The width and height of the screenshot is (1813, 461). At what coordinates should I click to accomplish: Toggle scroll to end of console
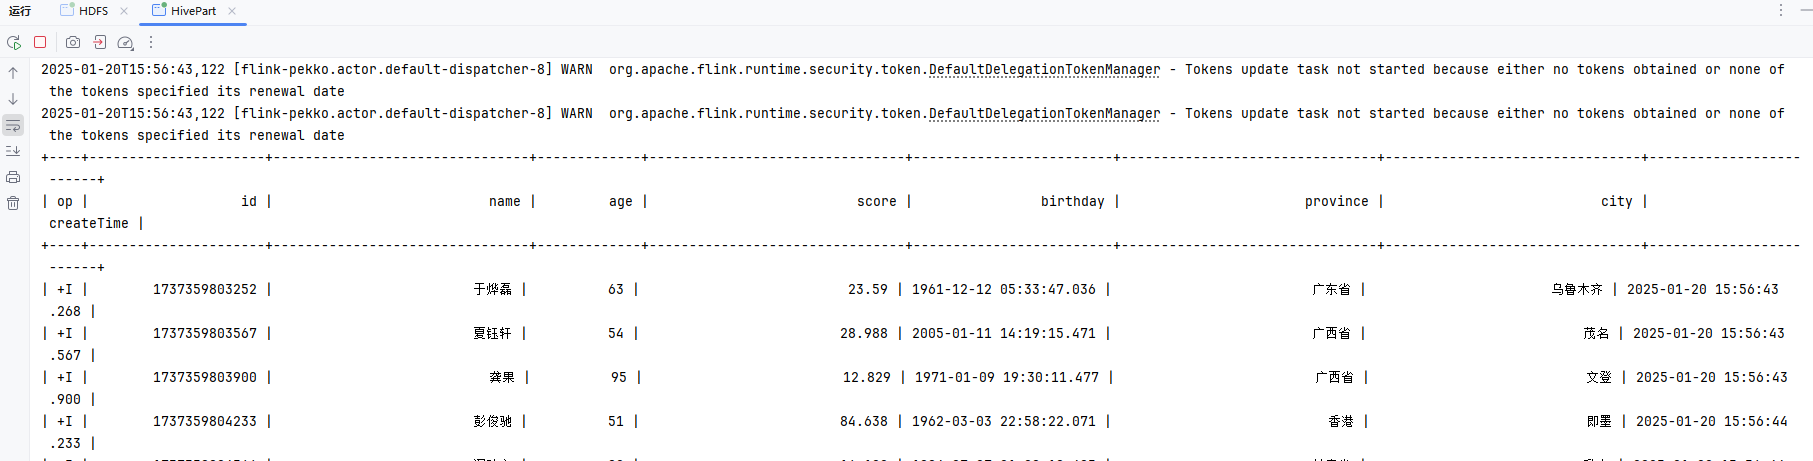pos(13,151)
